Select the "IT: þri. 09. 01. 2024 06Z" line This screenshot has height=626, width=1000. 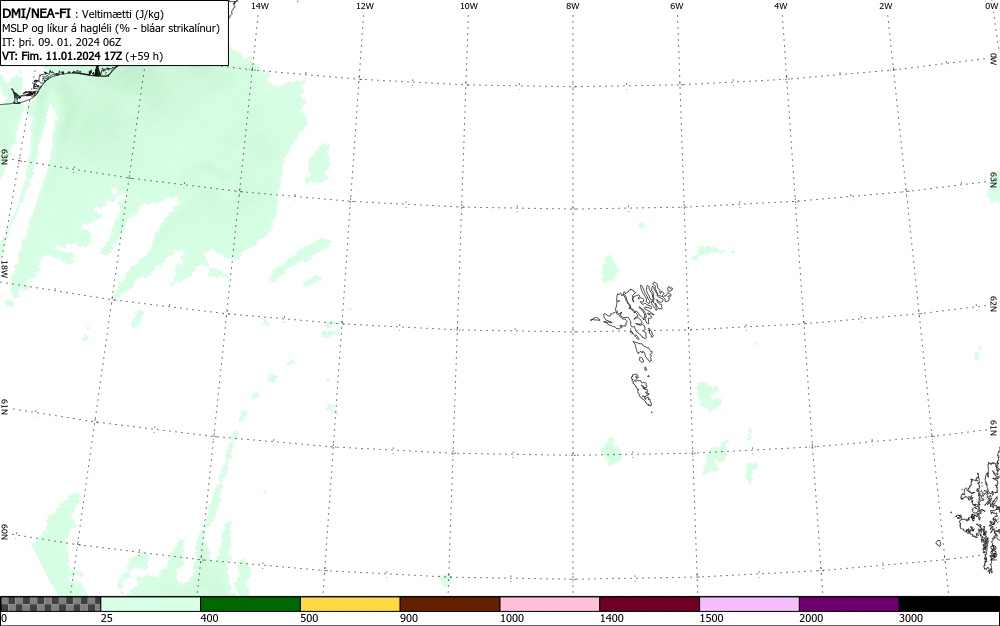point(61,42)
